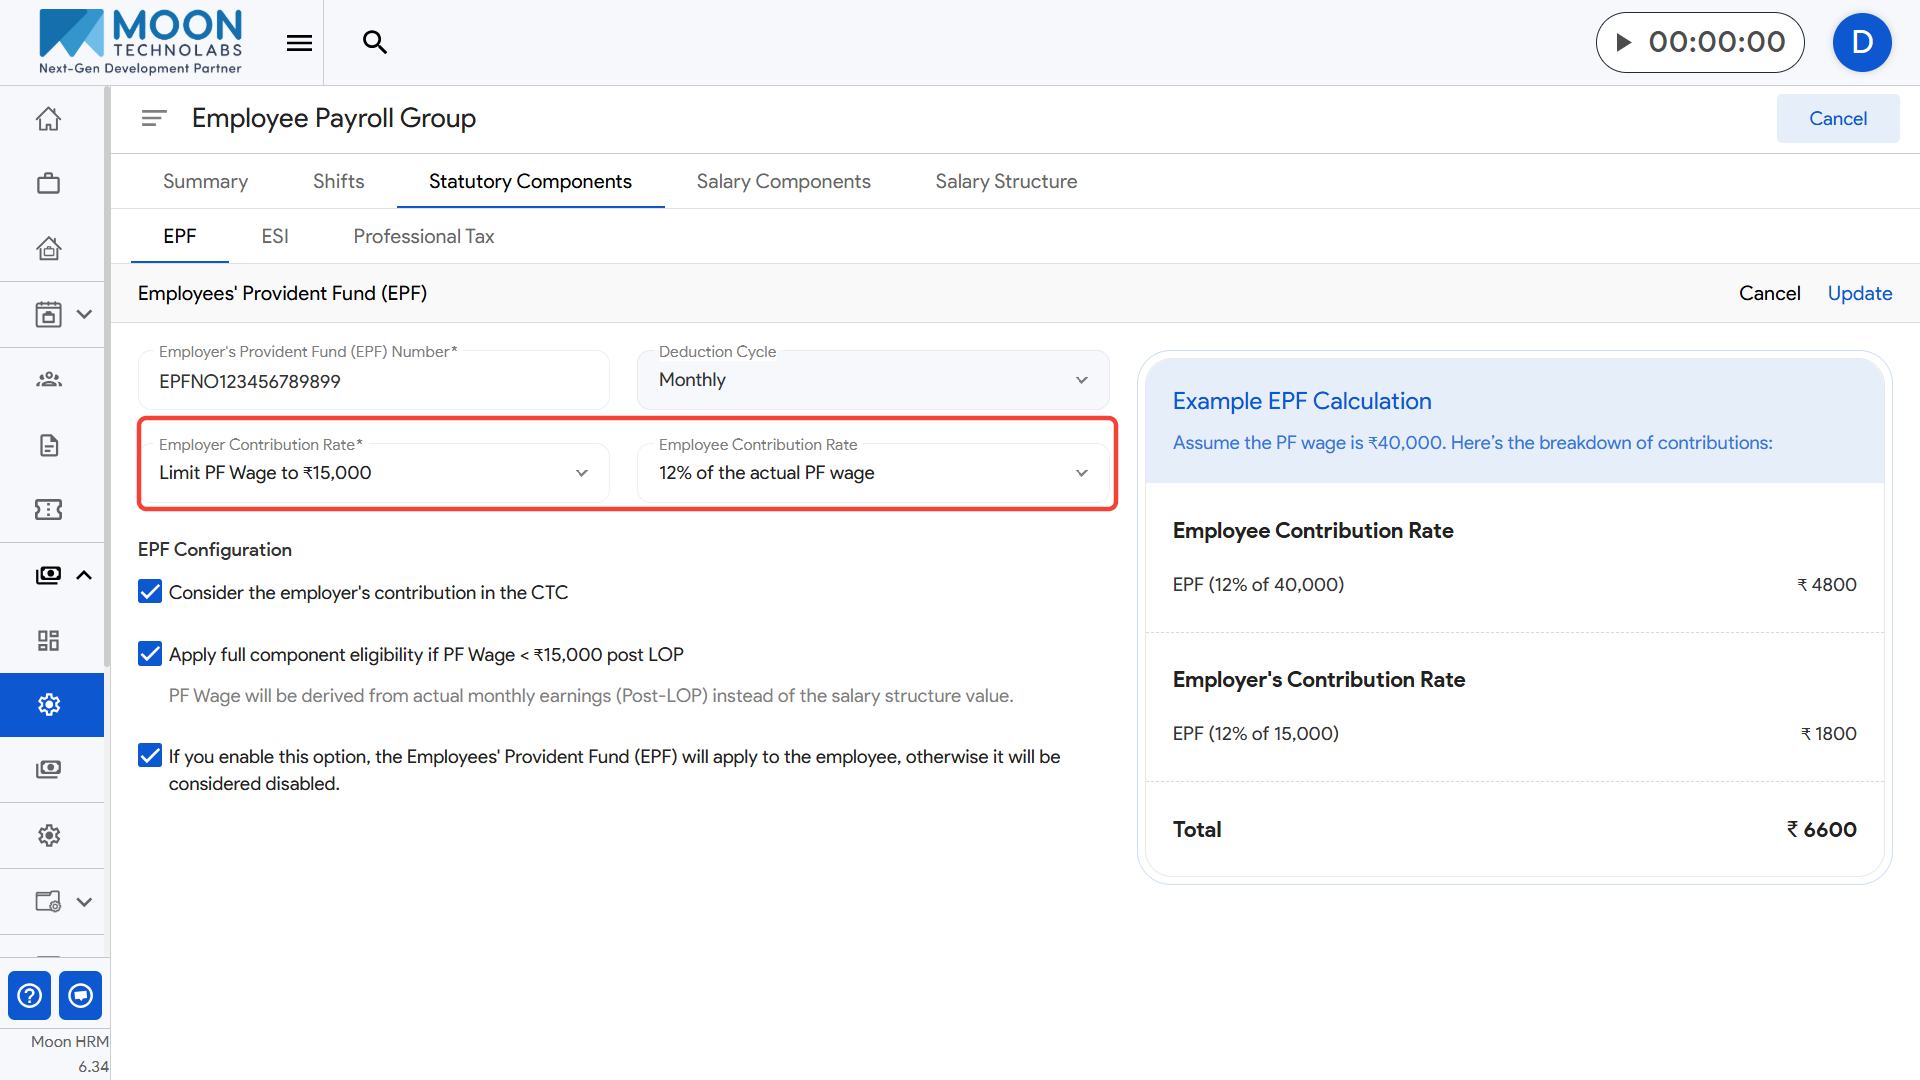1920x1080 pixels.
Task: Open the briefcase icon in sidebar
Action: 48,183
